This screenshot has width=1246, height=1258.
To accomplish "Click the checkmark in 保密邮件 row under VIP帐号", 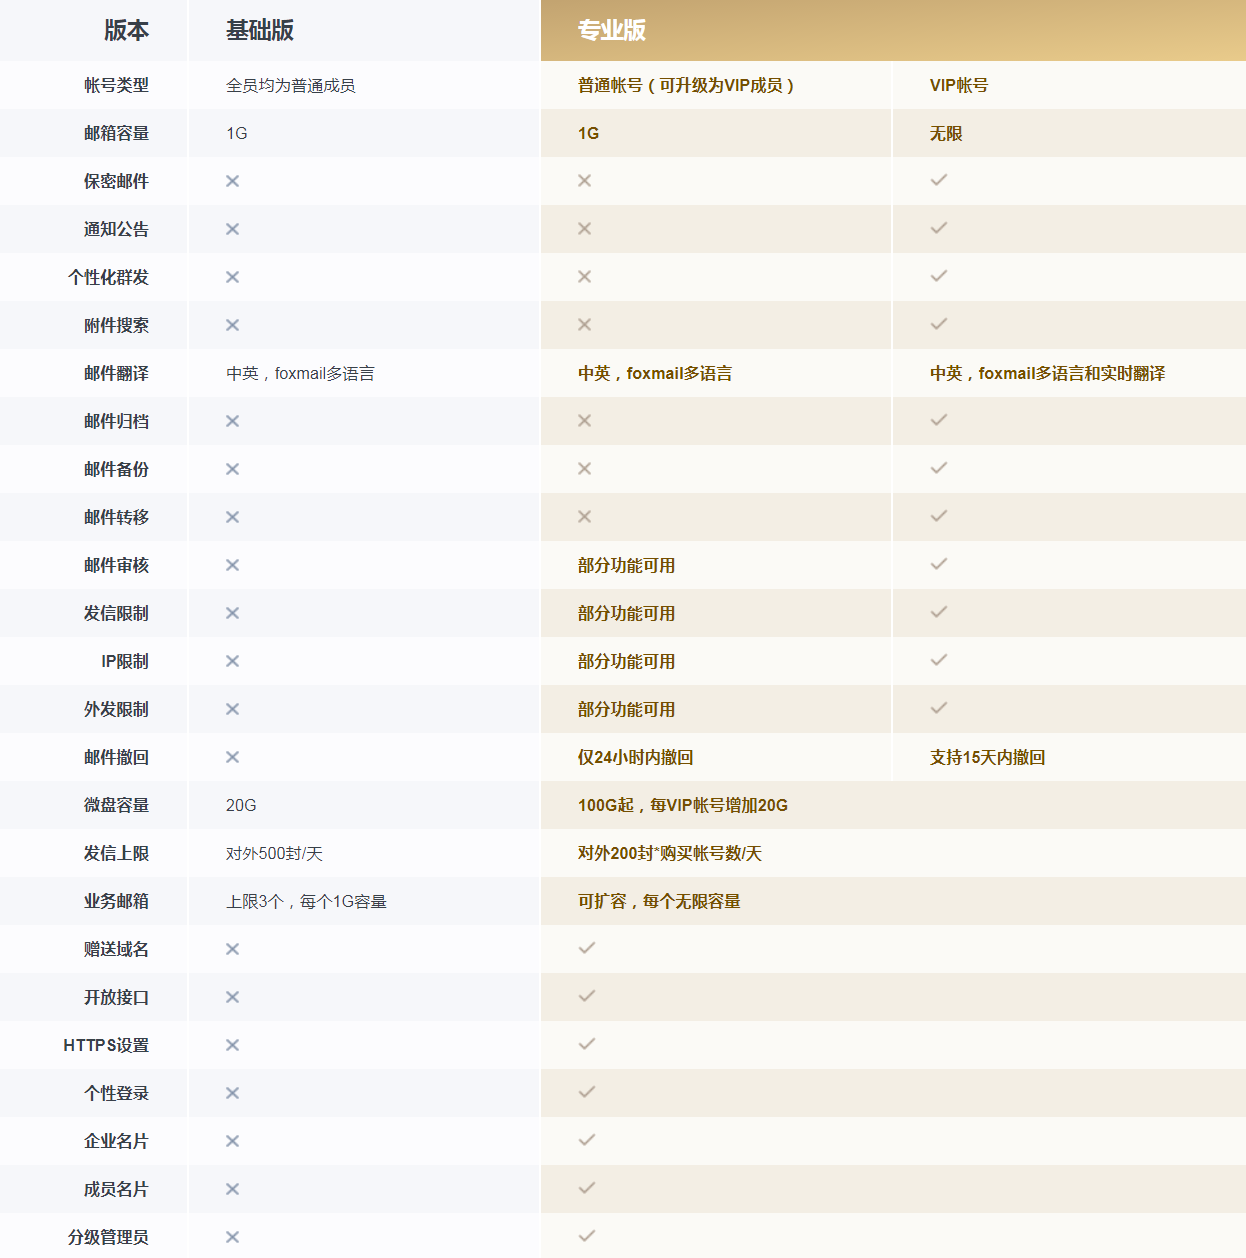I will click(939, 180).
